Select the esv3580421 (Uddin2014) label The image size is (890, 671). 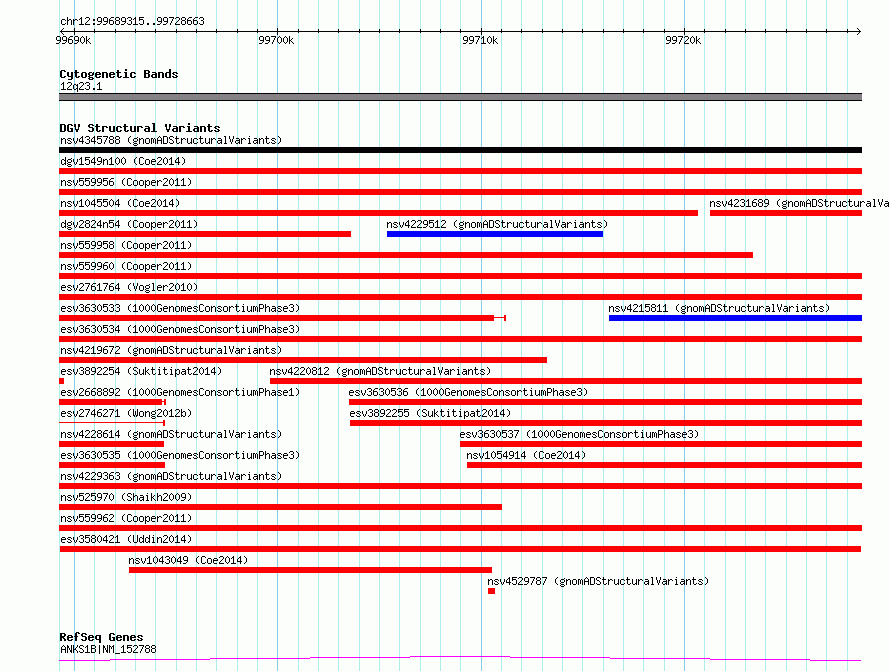point(126,539)
